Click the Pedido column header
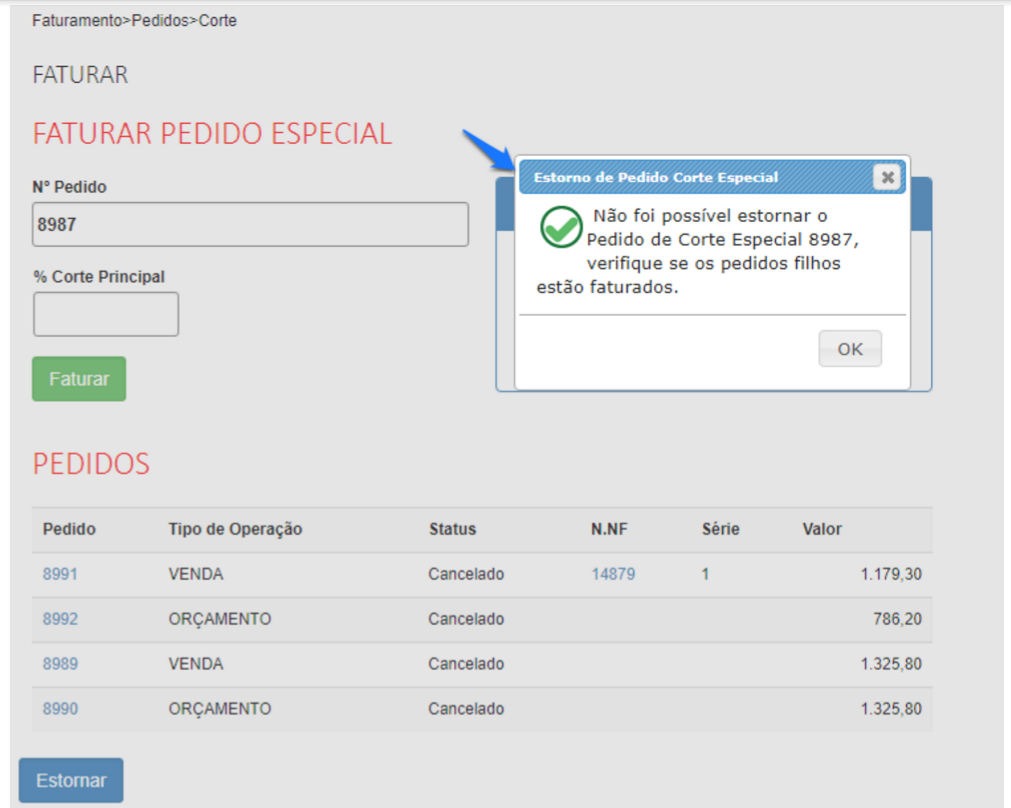Screen dimensions: 1011x808 click(69, 529)
